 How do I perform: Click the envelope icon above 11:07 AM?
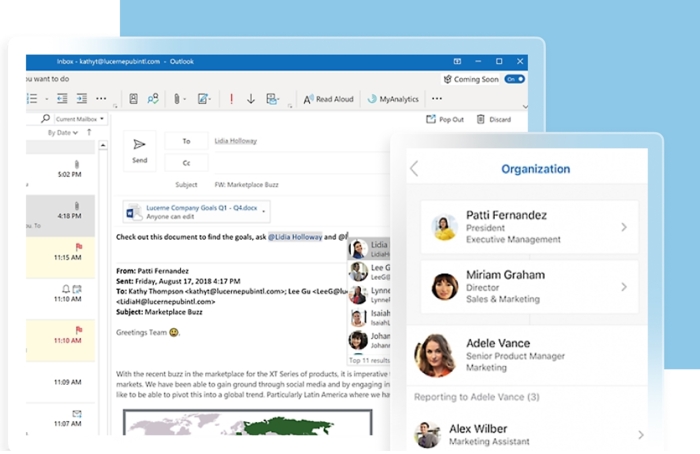point(77,414)
